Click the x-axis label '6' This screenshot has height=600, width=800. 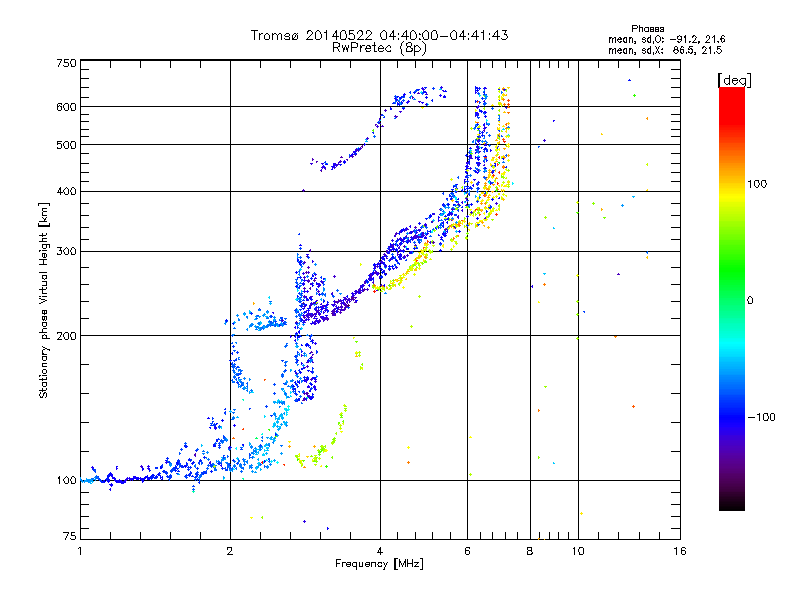(x=467, y=551)
